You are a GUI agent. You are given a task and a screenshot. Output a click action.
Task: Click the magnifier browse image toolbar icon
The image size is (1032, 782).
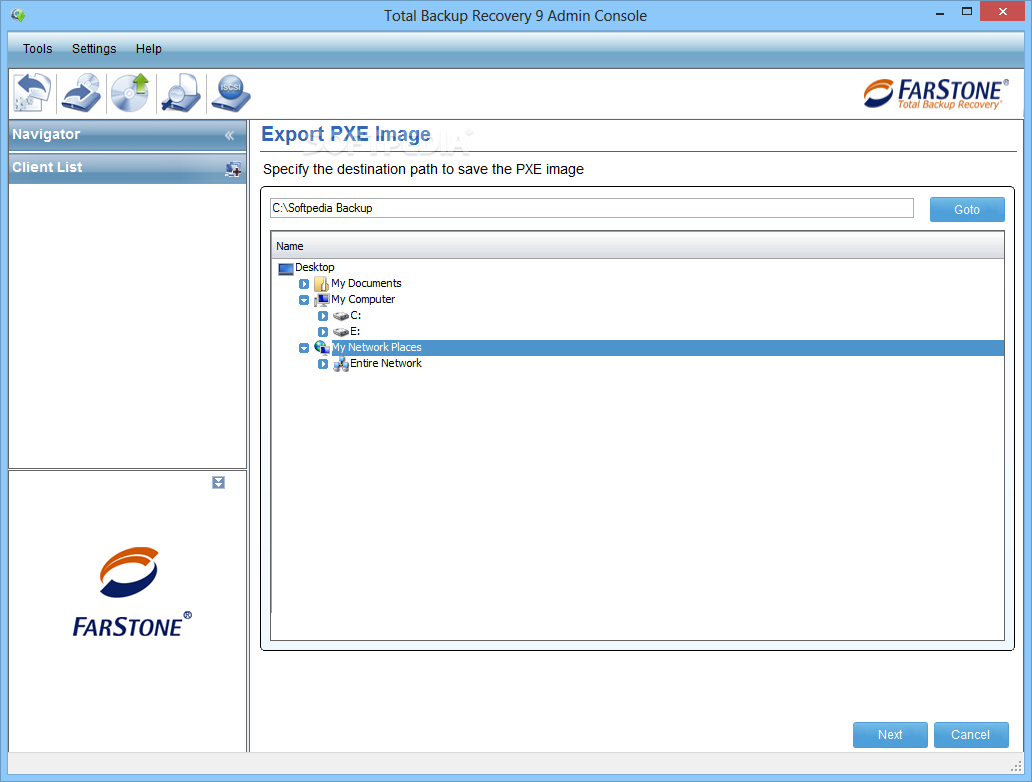point(181,93)
